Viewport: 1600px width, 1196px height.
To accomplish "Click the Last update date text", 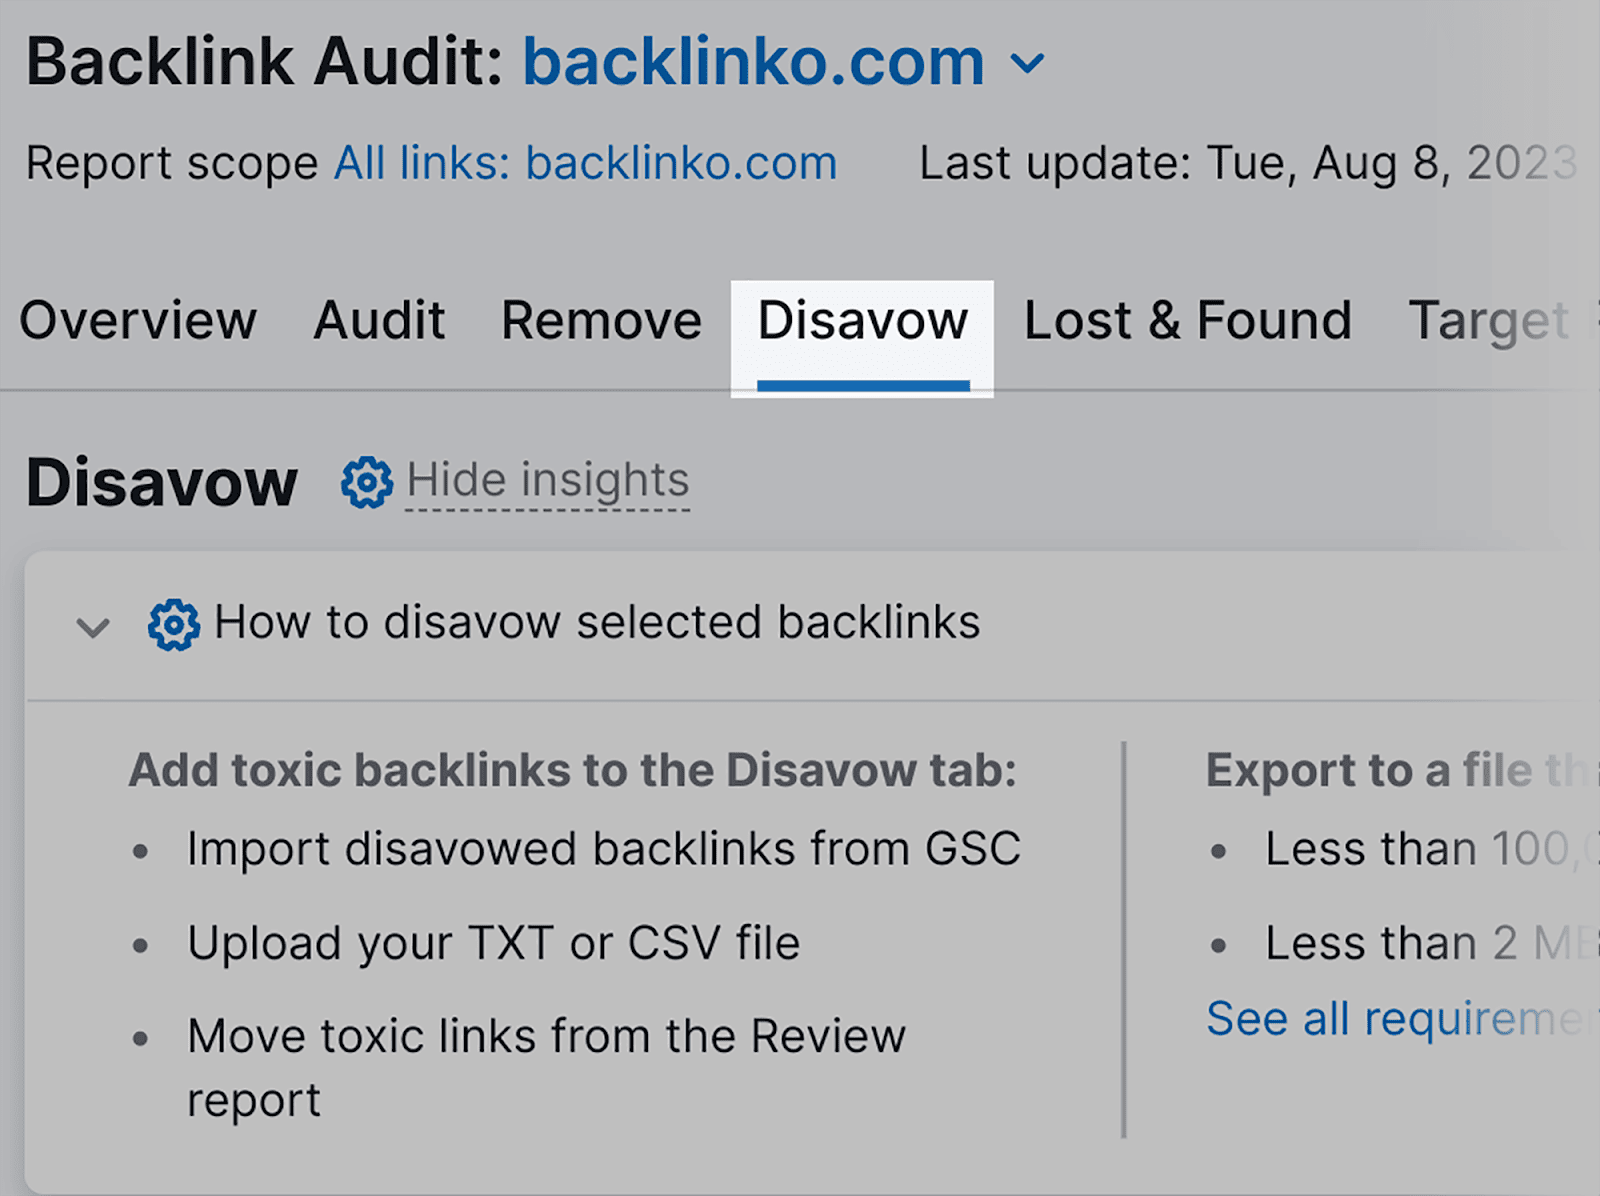I will [x=1247, y=163].
